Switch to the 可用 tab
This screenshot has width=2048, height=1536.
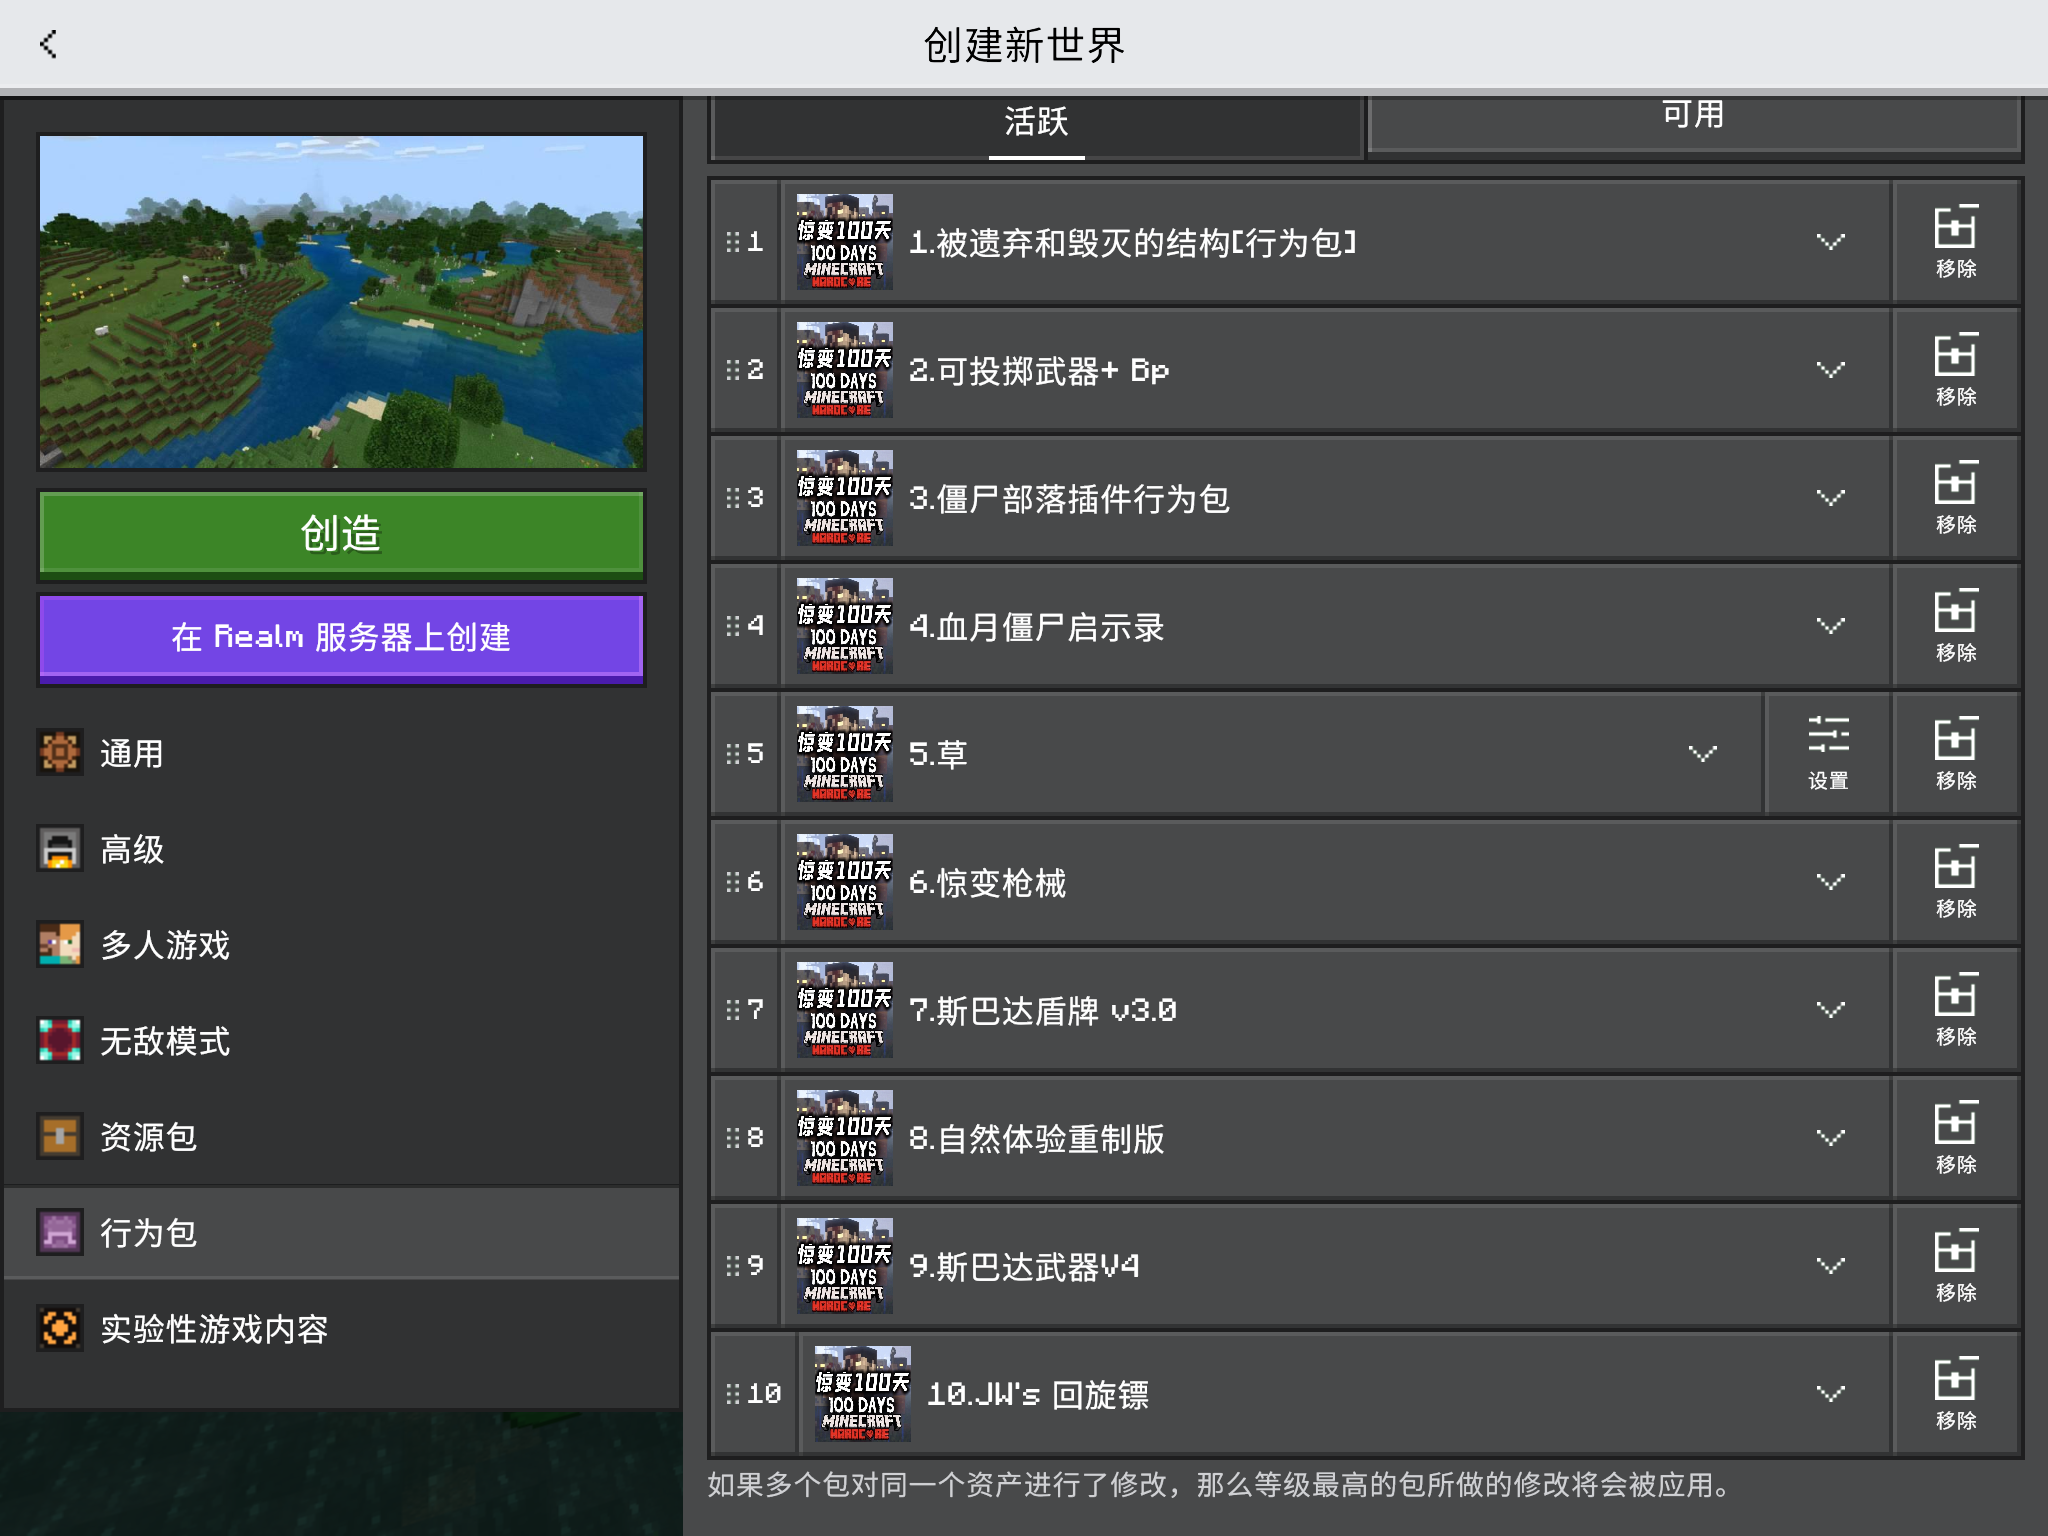(1692, 118)
